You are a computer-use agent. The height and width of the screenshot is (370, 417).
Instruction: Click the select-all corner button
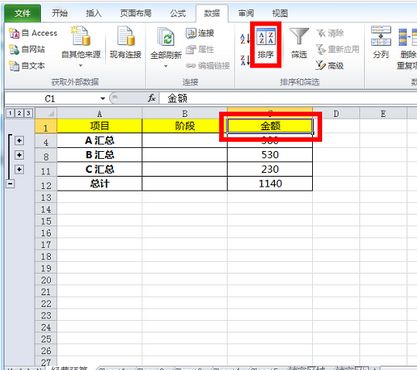pyautogui.click(x=46, y=113)
